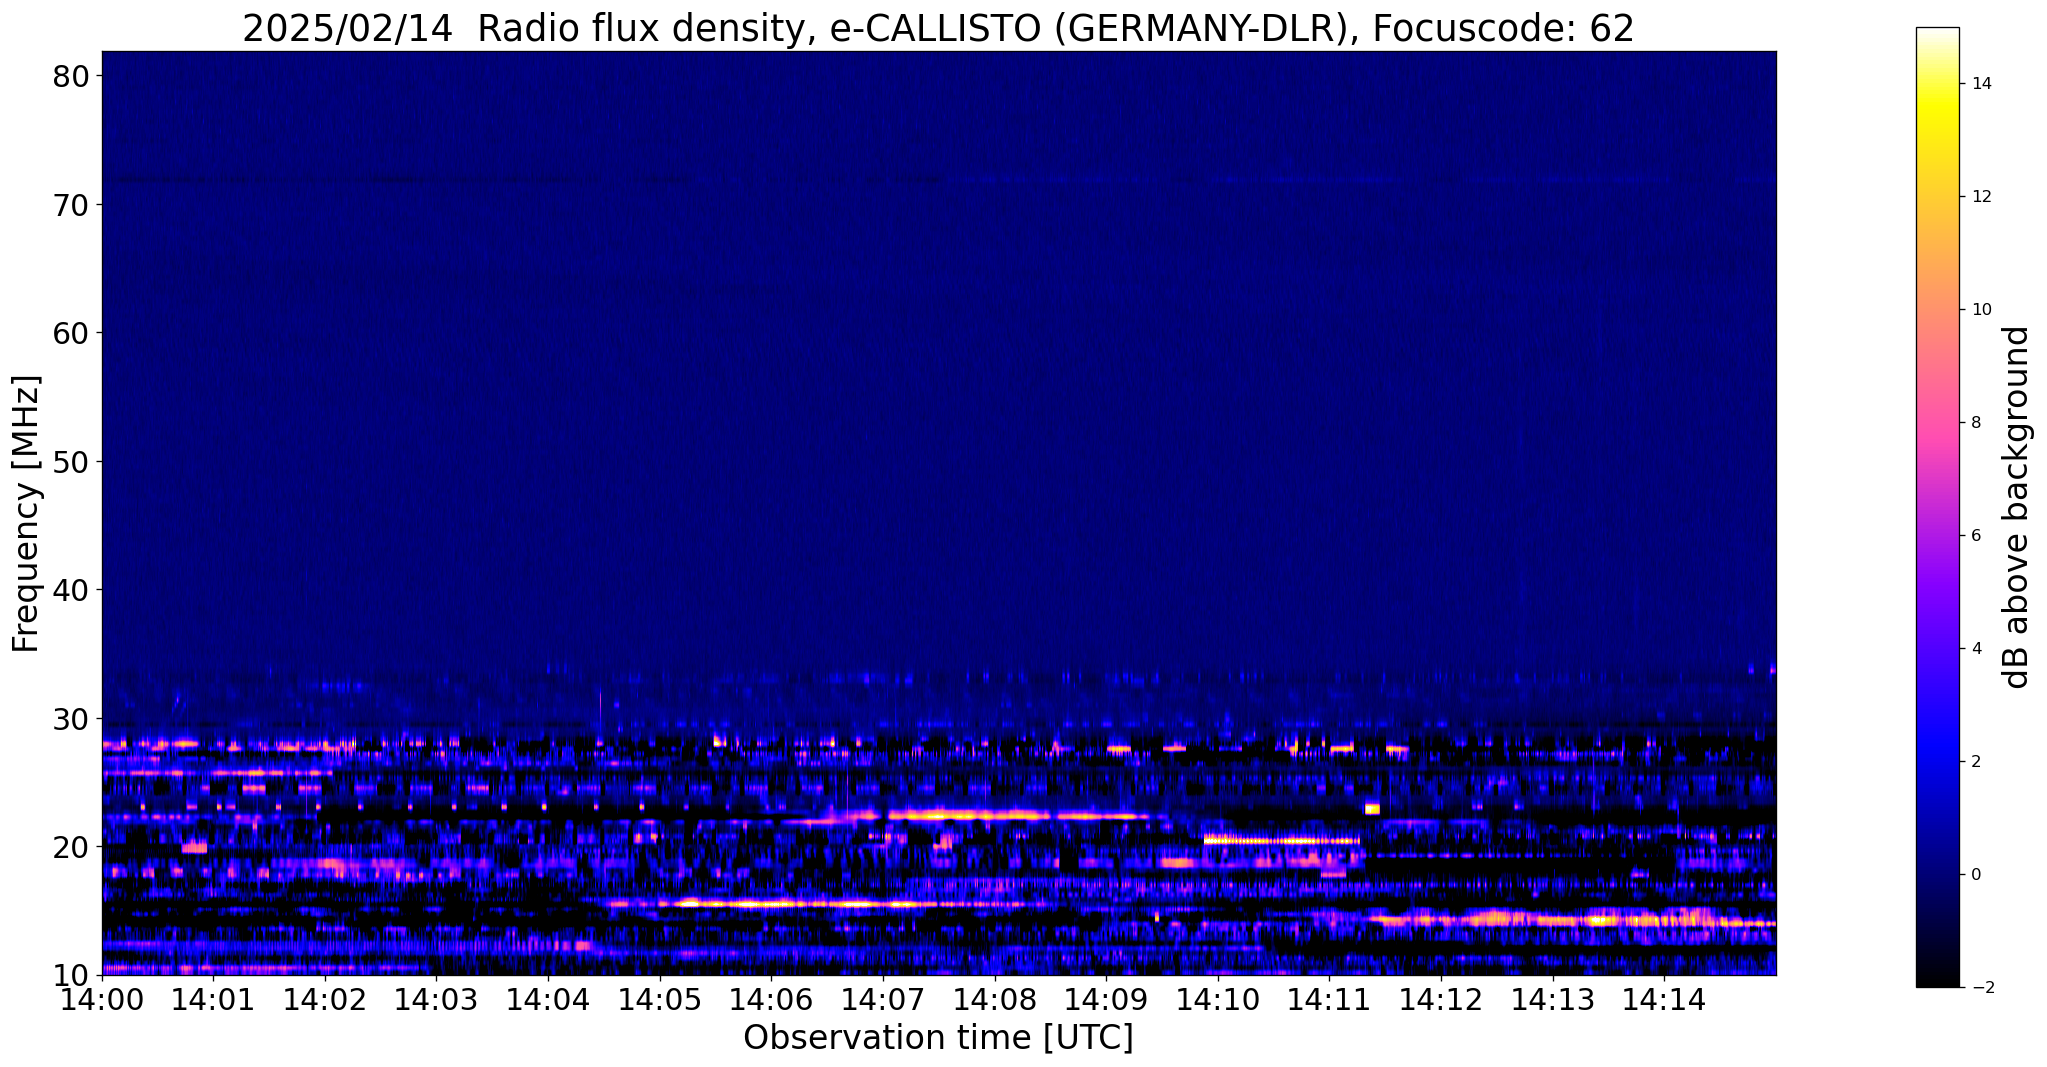This screenshot has height=1067, width=2047.
Task: Click the 70 tick on frequency axis
Action: coord(72,205)
